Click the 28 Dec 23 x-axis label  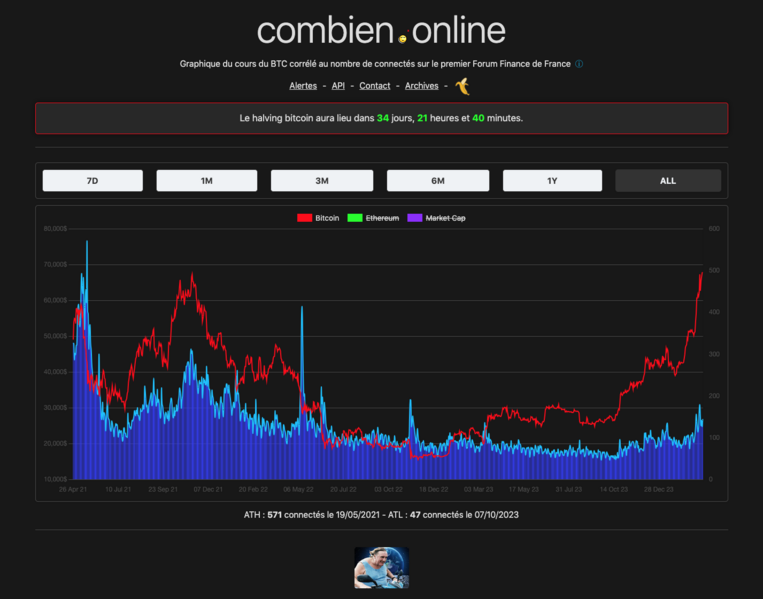tap(659, 490)
